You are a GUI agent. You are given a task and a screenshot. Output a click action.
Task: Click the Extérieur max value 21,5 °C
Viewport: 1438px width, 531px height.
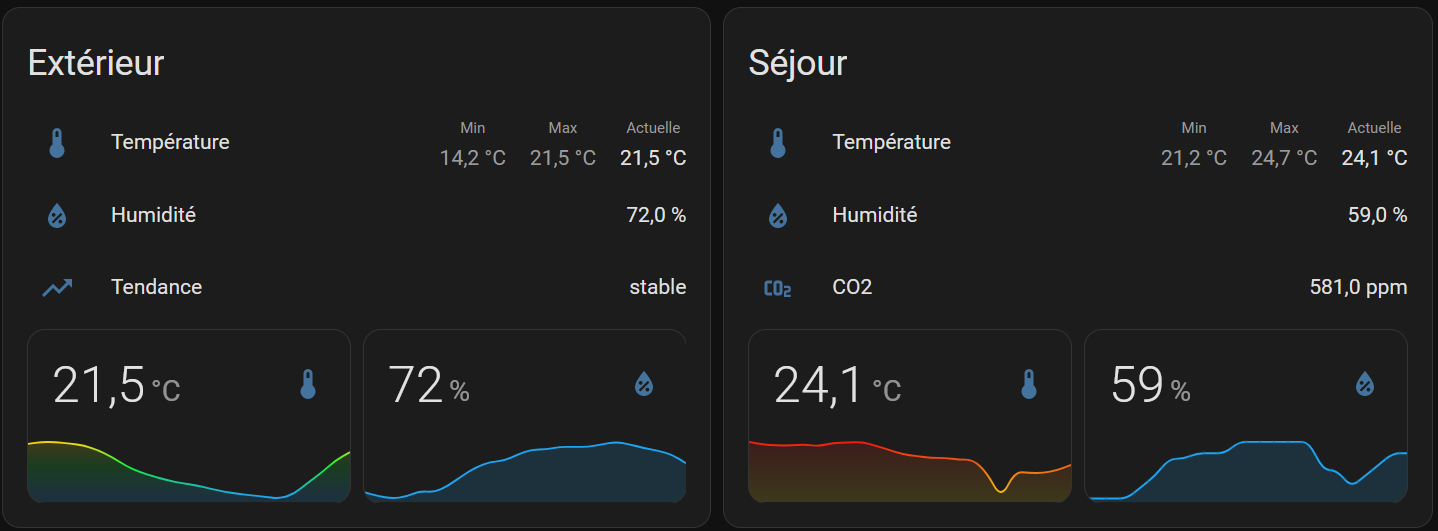click(x=563, y=158)
